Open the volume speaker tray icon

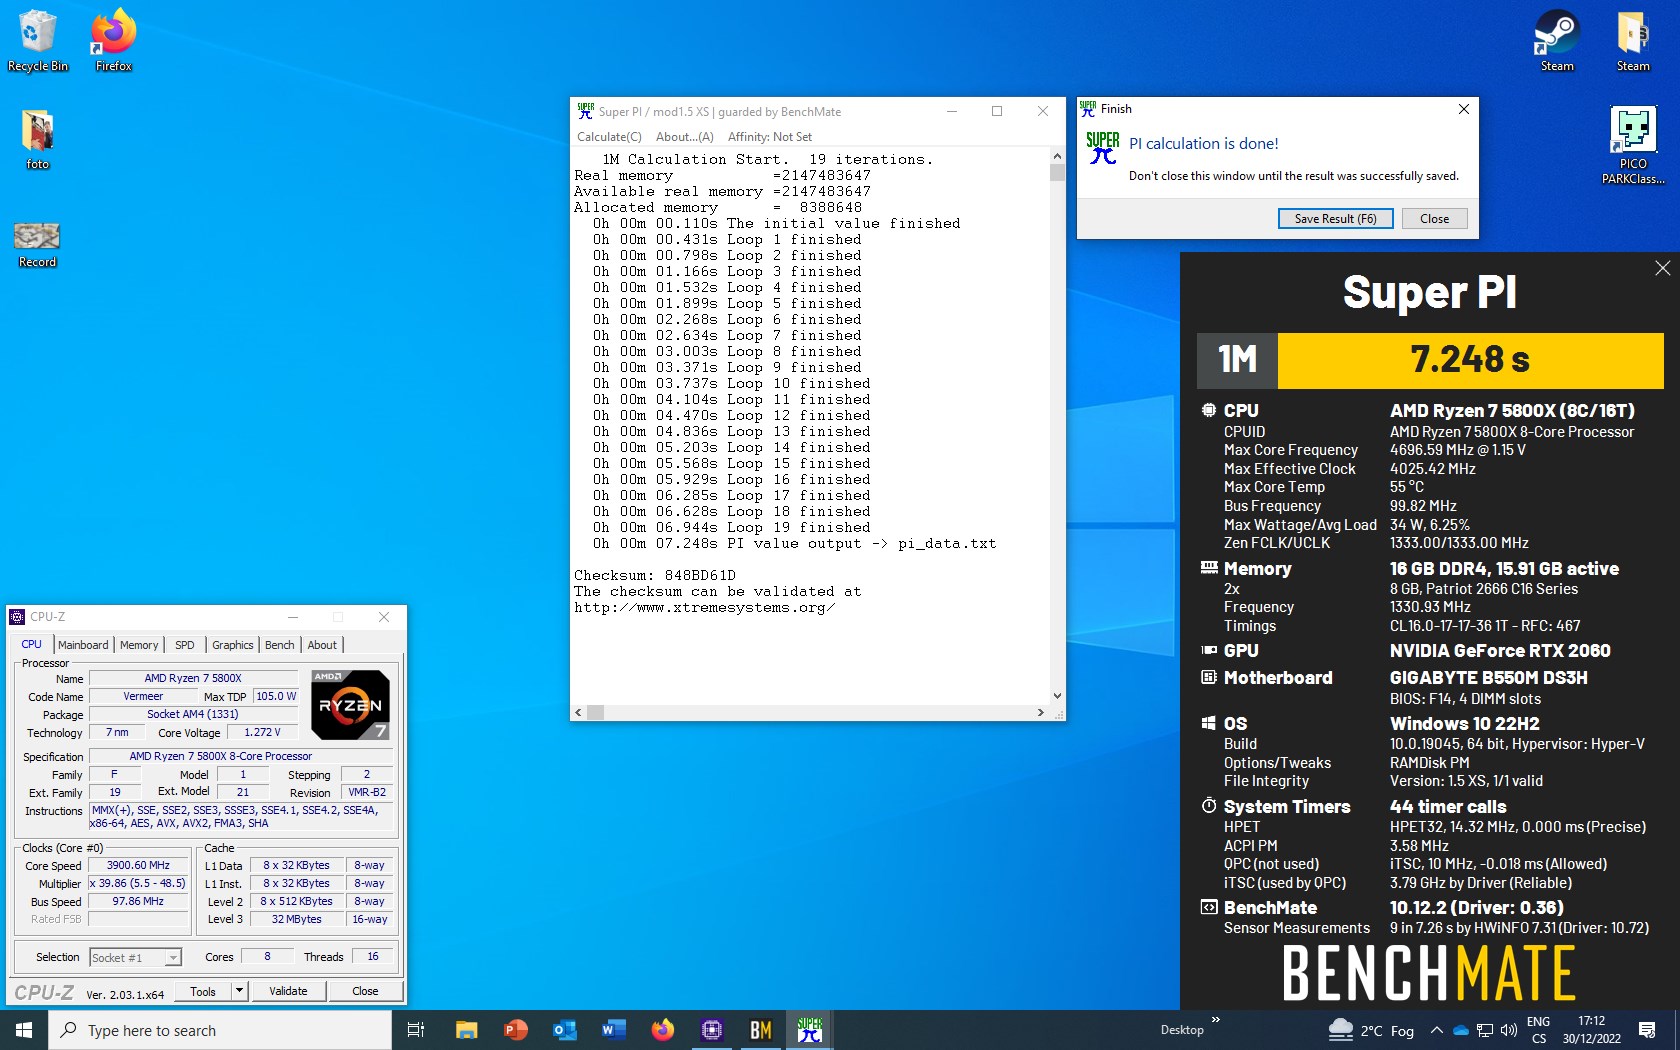(1508, 1030)
